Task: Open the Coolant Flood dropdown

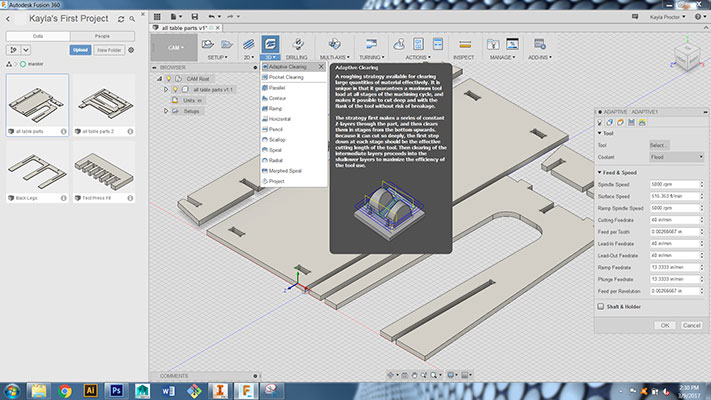Action: coord(676,157)
